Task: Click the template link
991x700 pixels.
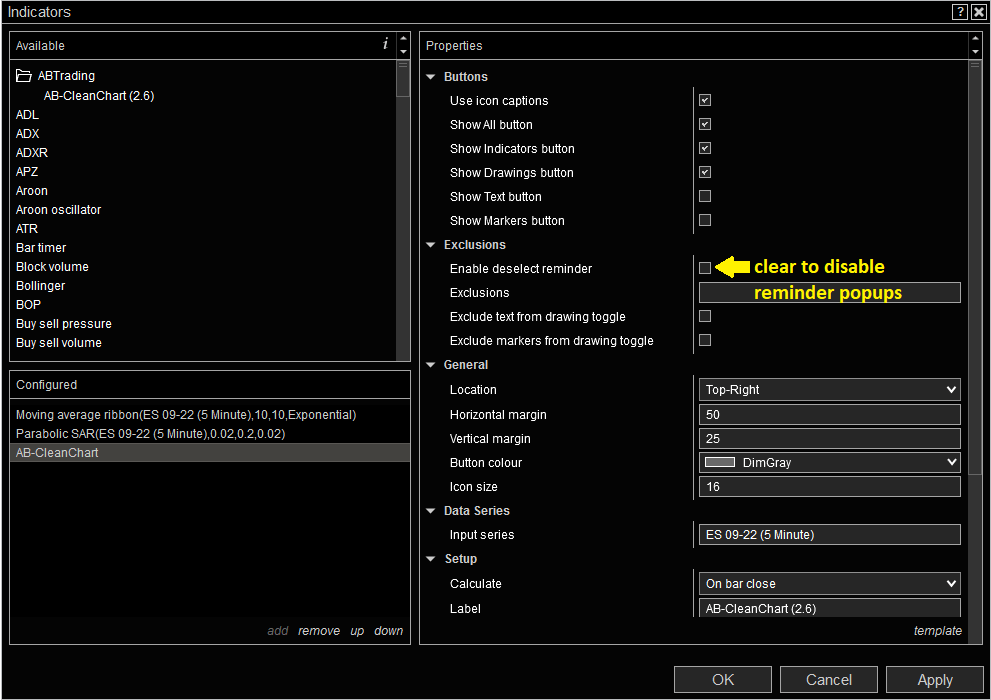Action: (937, 630)
